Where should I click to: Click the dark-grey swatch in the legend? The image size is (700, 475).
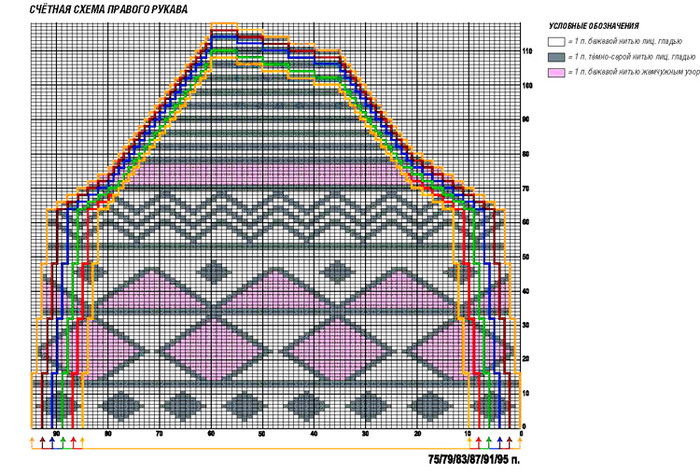[556, 57]
